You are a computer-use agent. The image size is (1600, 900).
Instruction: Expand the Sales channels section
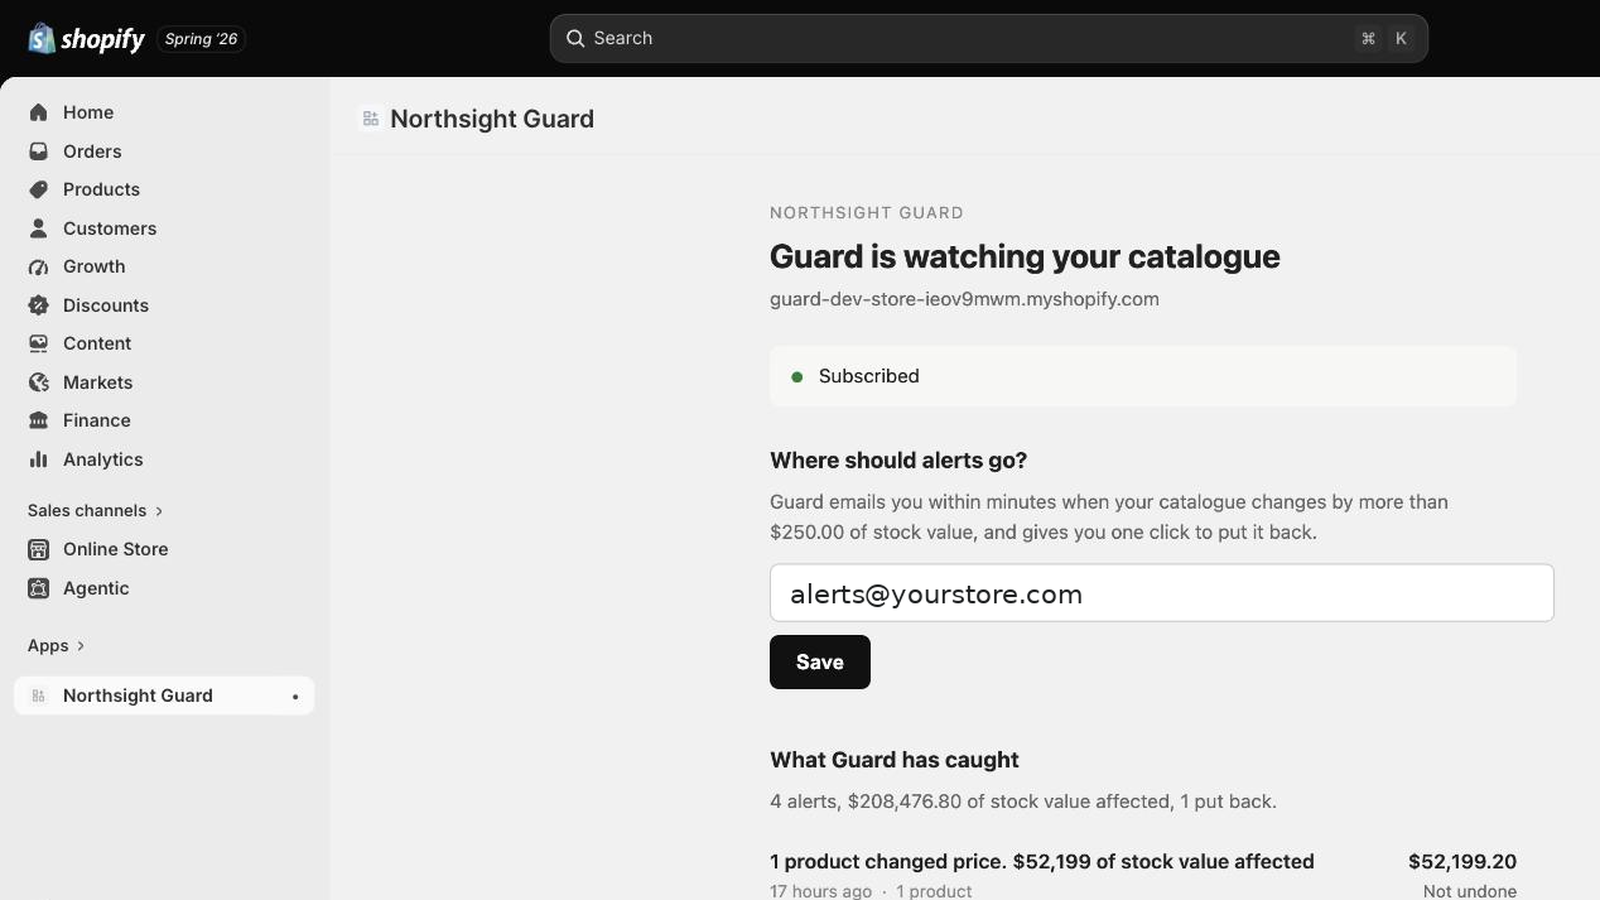pyautogui.click(x=95, y=510)
